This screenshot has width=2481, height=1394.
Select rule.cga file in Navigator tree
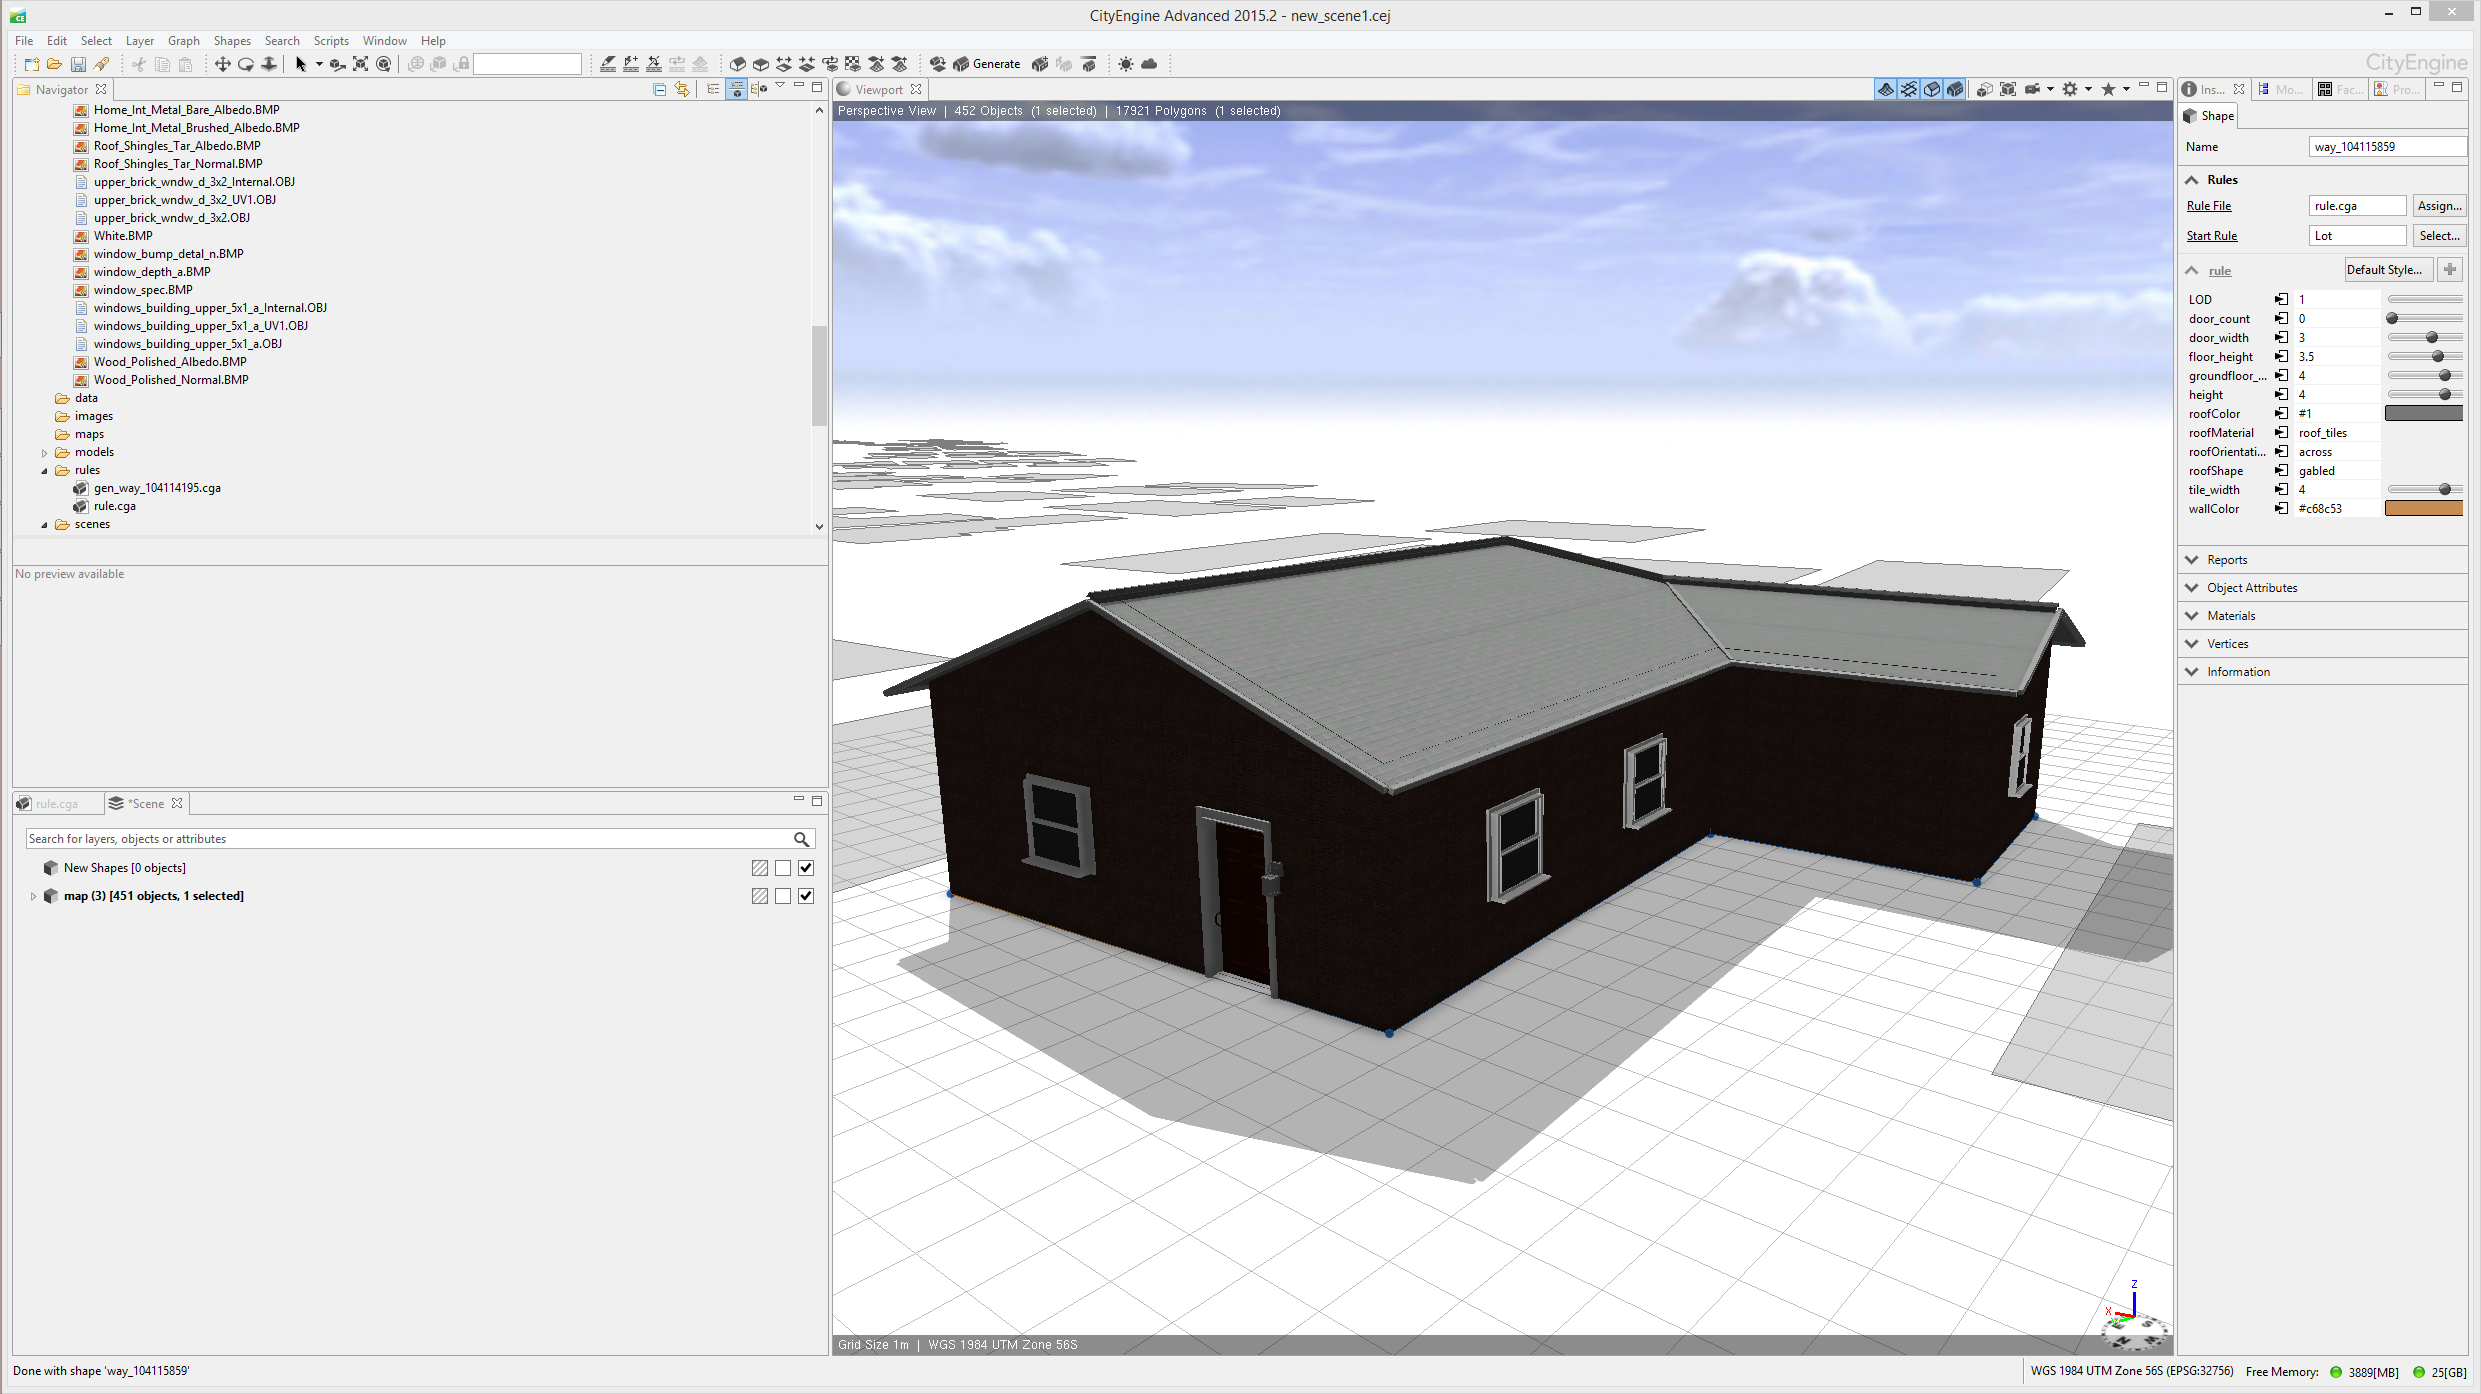115,507
